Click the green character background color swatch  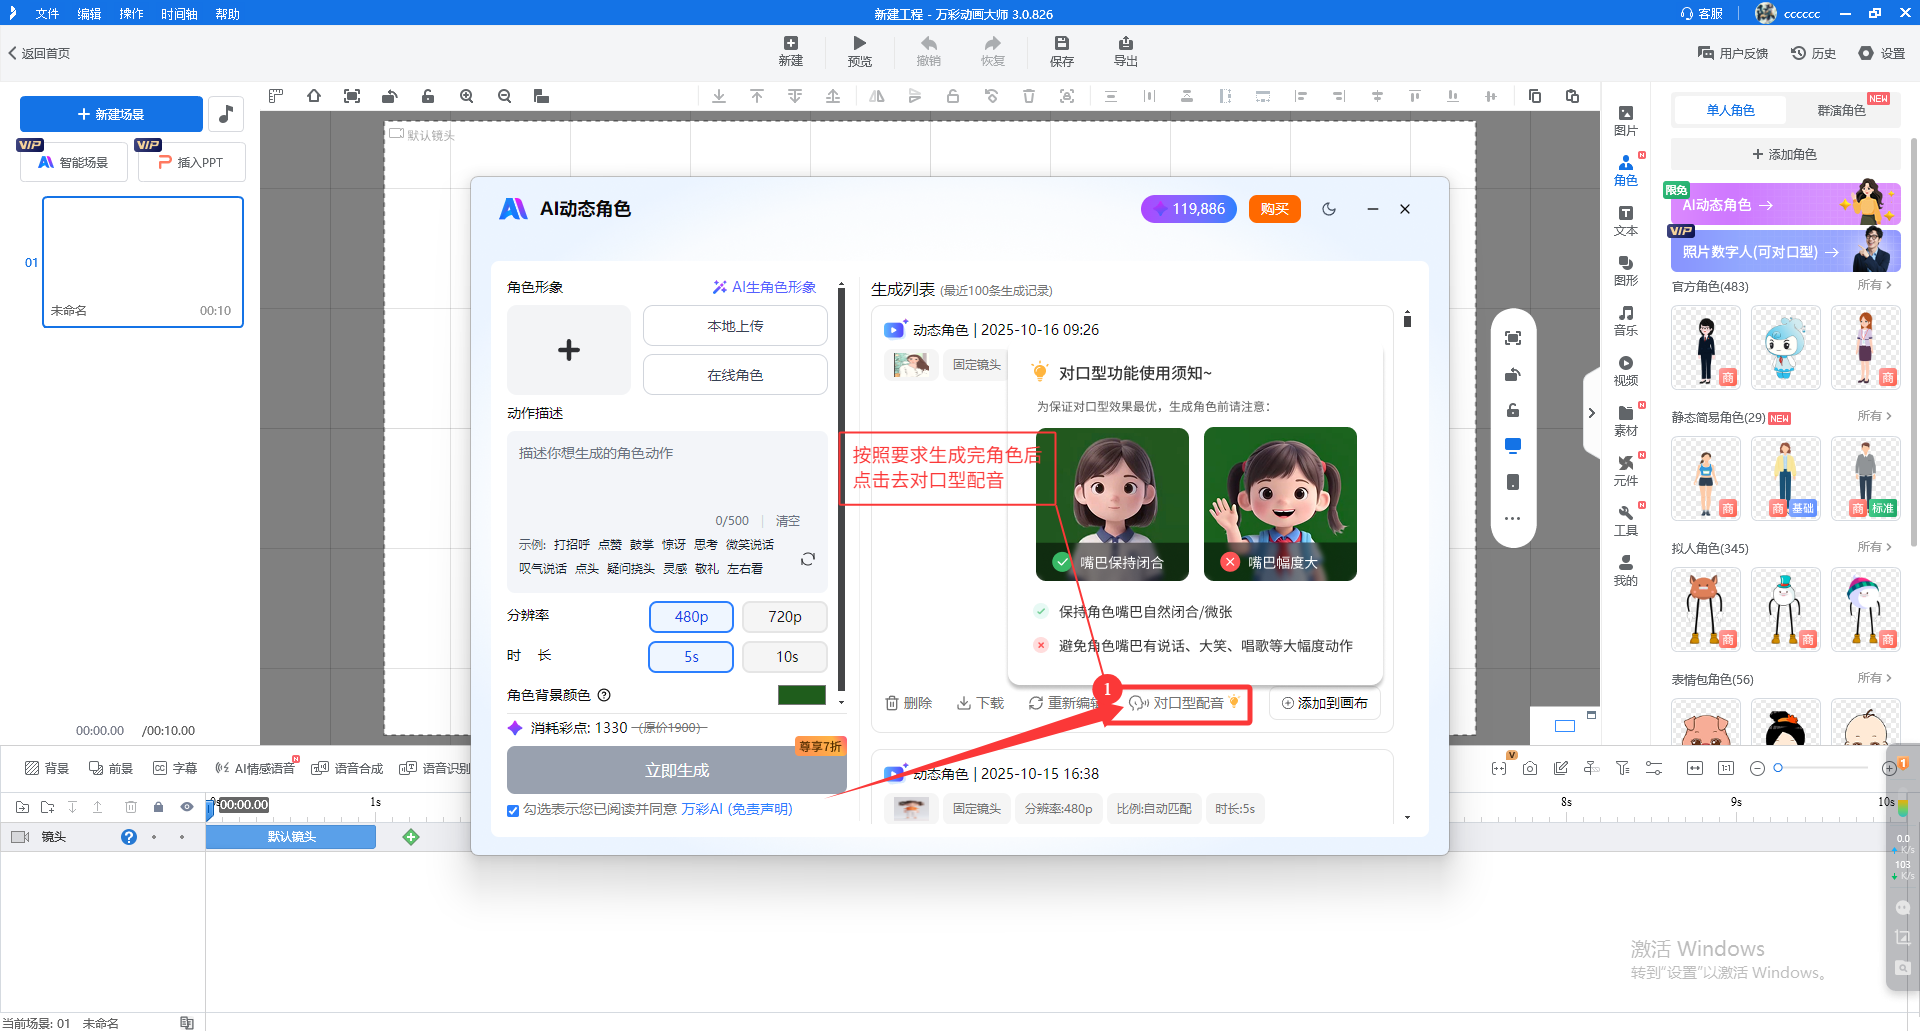pos(801,695)
